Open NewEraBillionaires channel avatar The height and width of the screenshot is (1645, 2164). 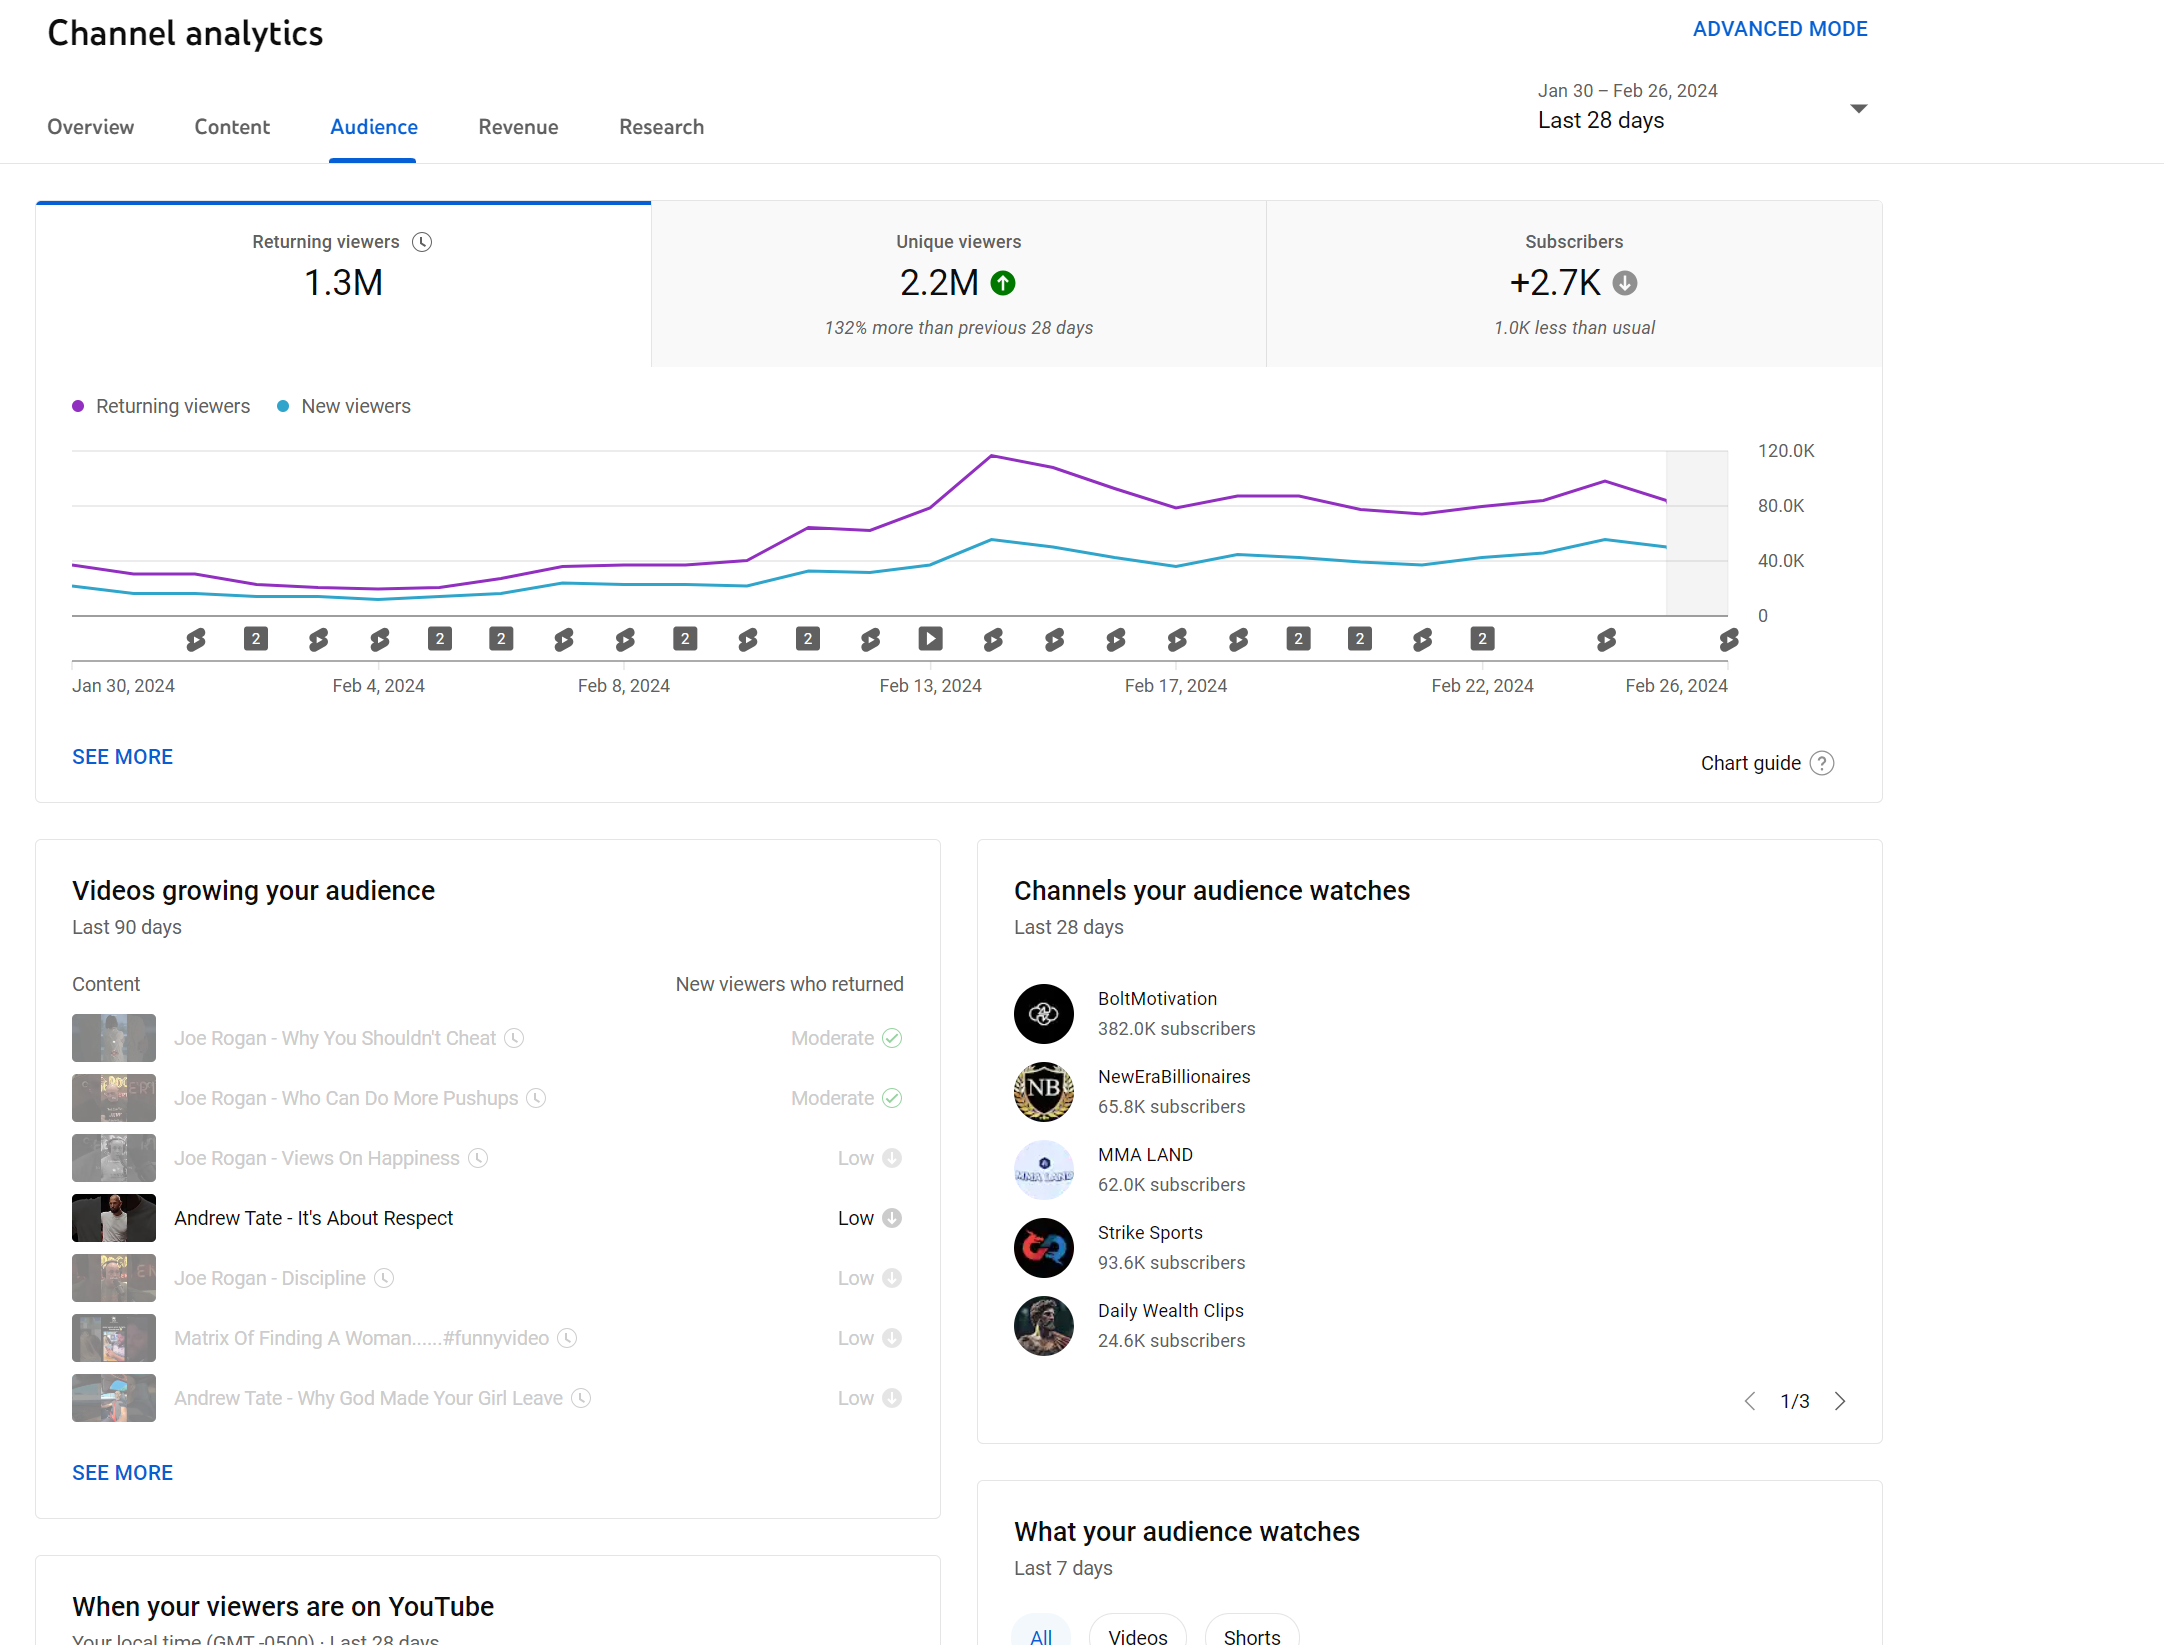(1044, 1092)
